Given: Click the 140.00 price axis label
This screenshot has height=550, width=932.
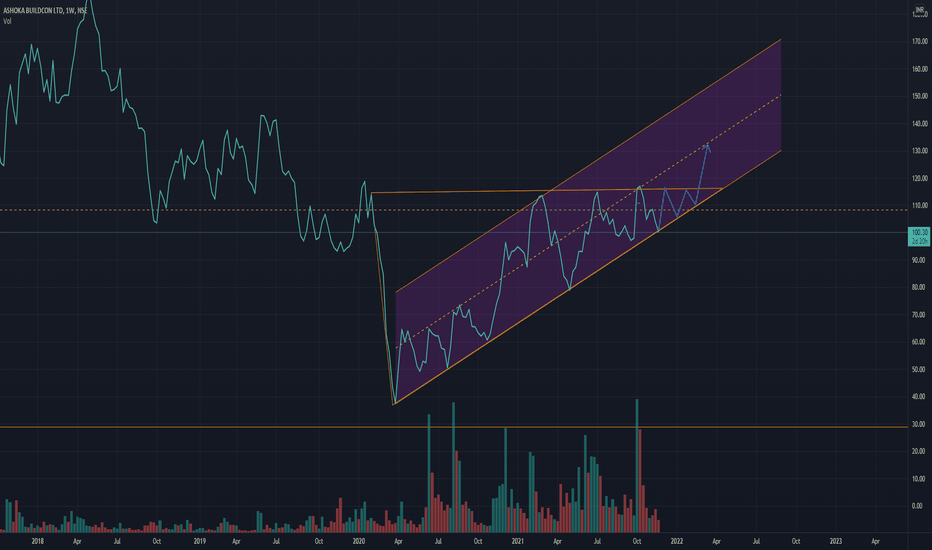Looking at the screenshot, I should click(x=920, y=124).
